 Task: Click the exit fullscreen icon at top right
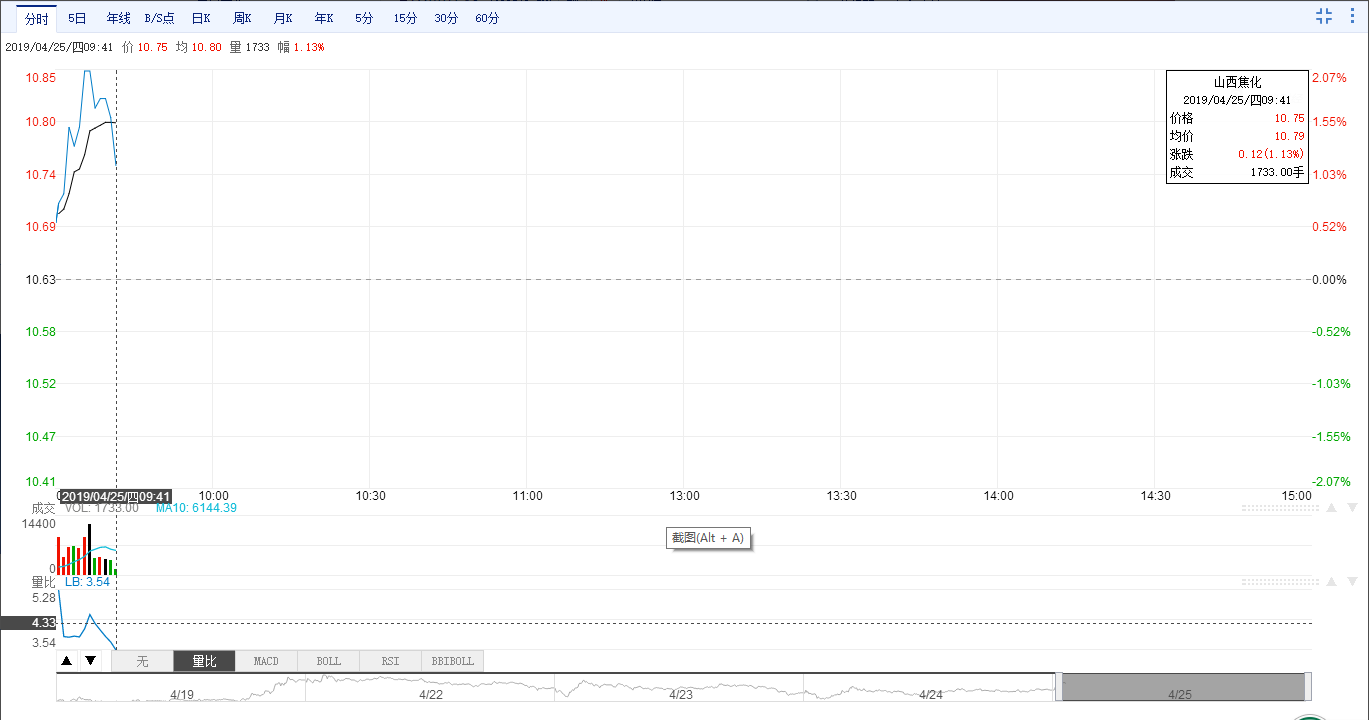tap(1324, 16)
